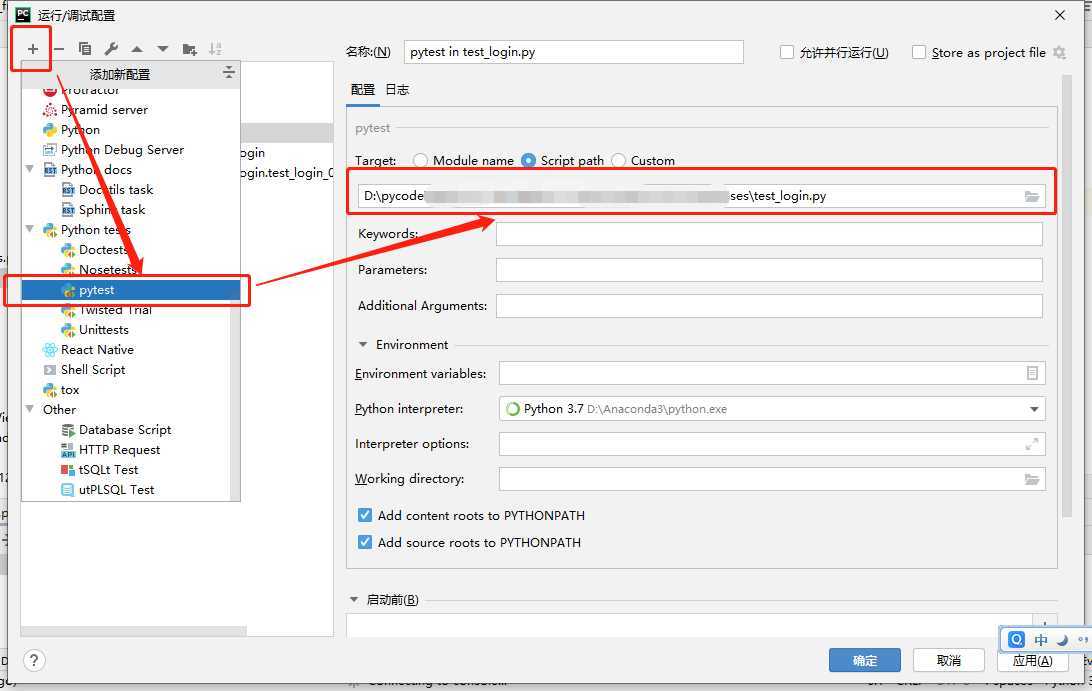This screenshot has width=1092, height=691.
Task: Click the Keywords input field
Action: [769, 234]
